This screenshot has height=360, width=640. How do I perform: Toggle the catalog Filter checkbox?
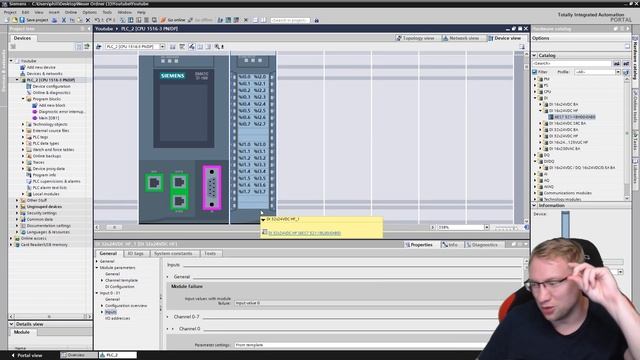pos(534,72)
